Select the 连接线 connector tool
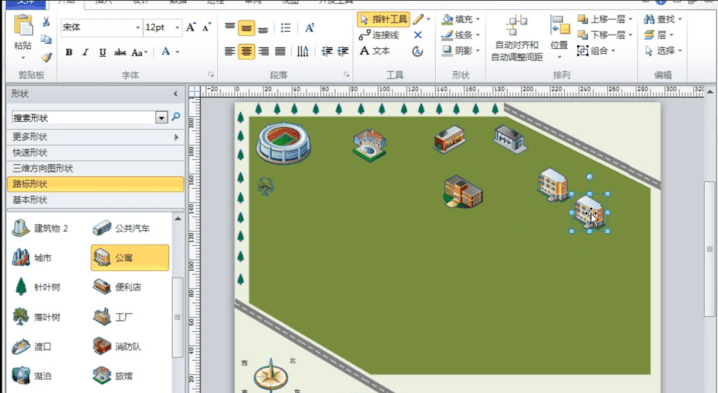The height and width of the screenshot is (393, 718). [379, 35]
